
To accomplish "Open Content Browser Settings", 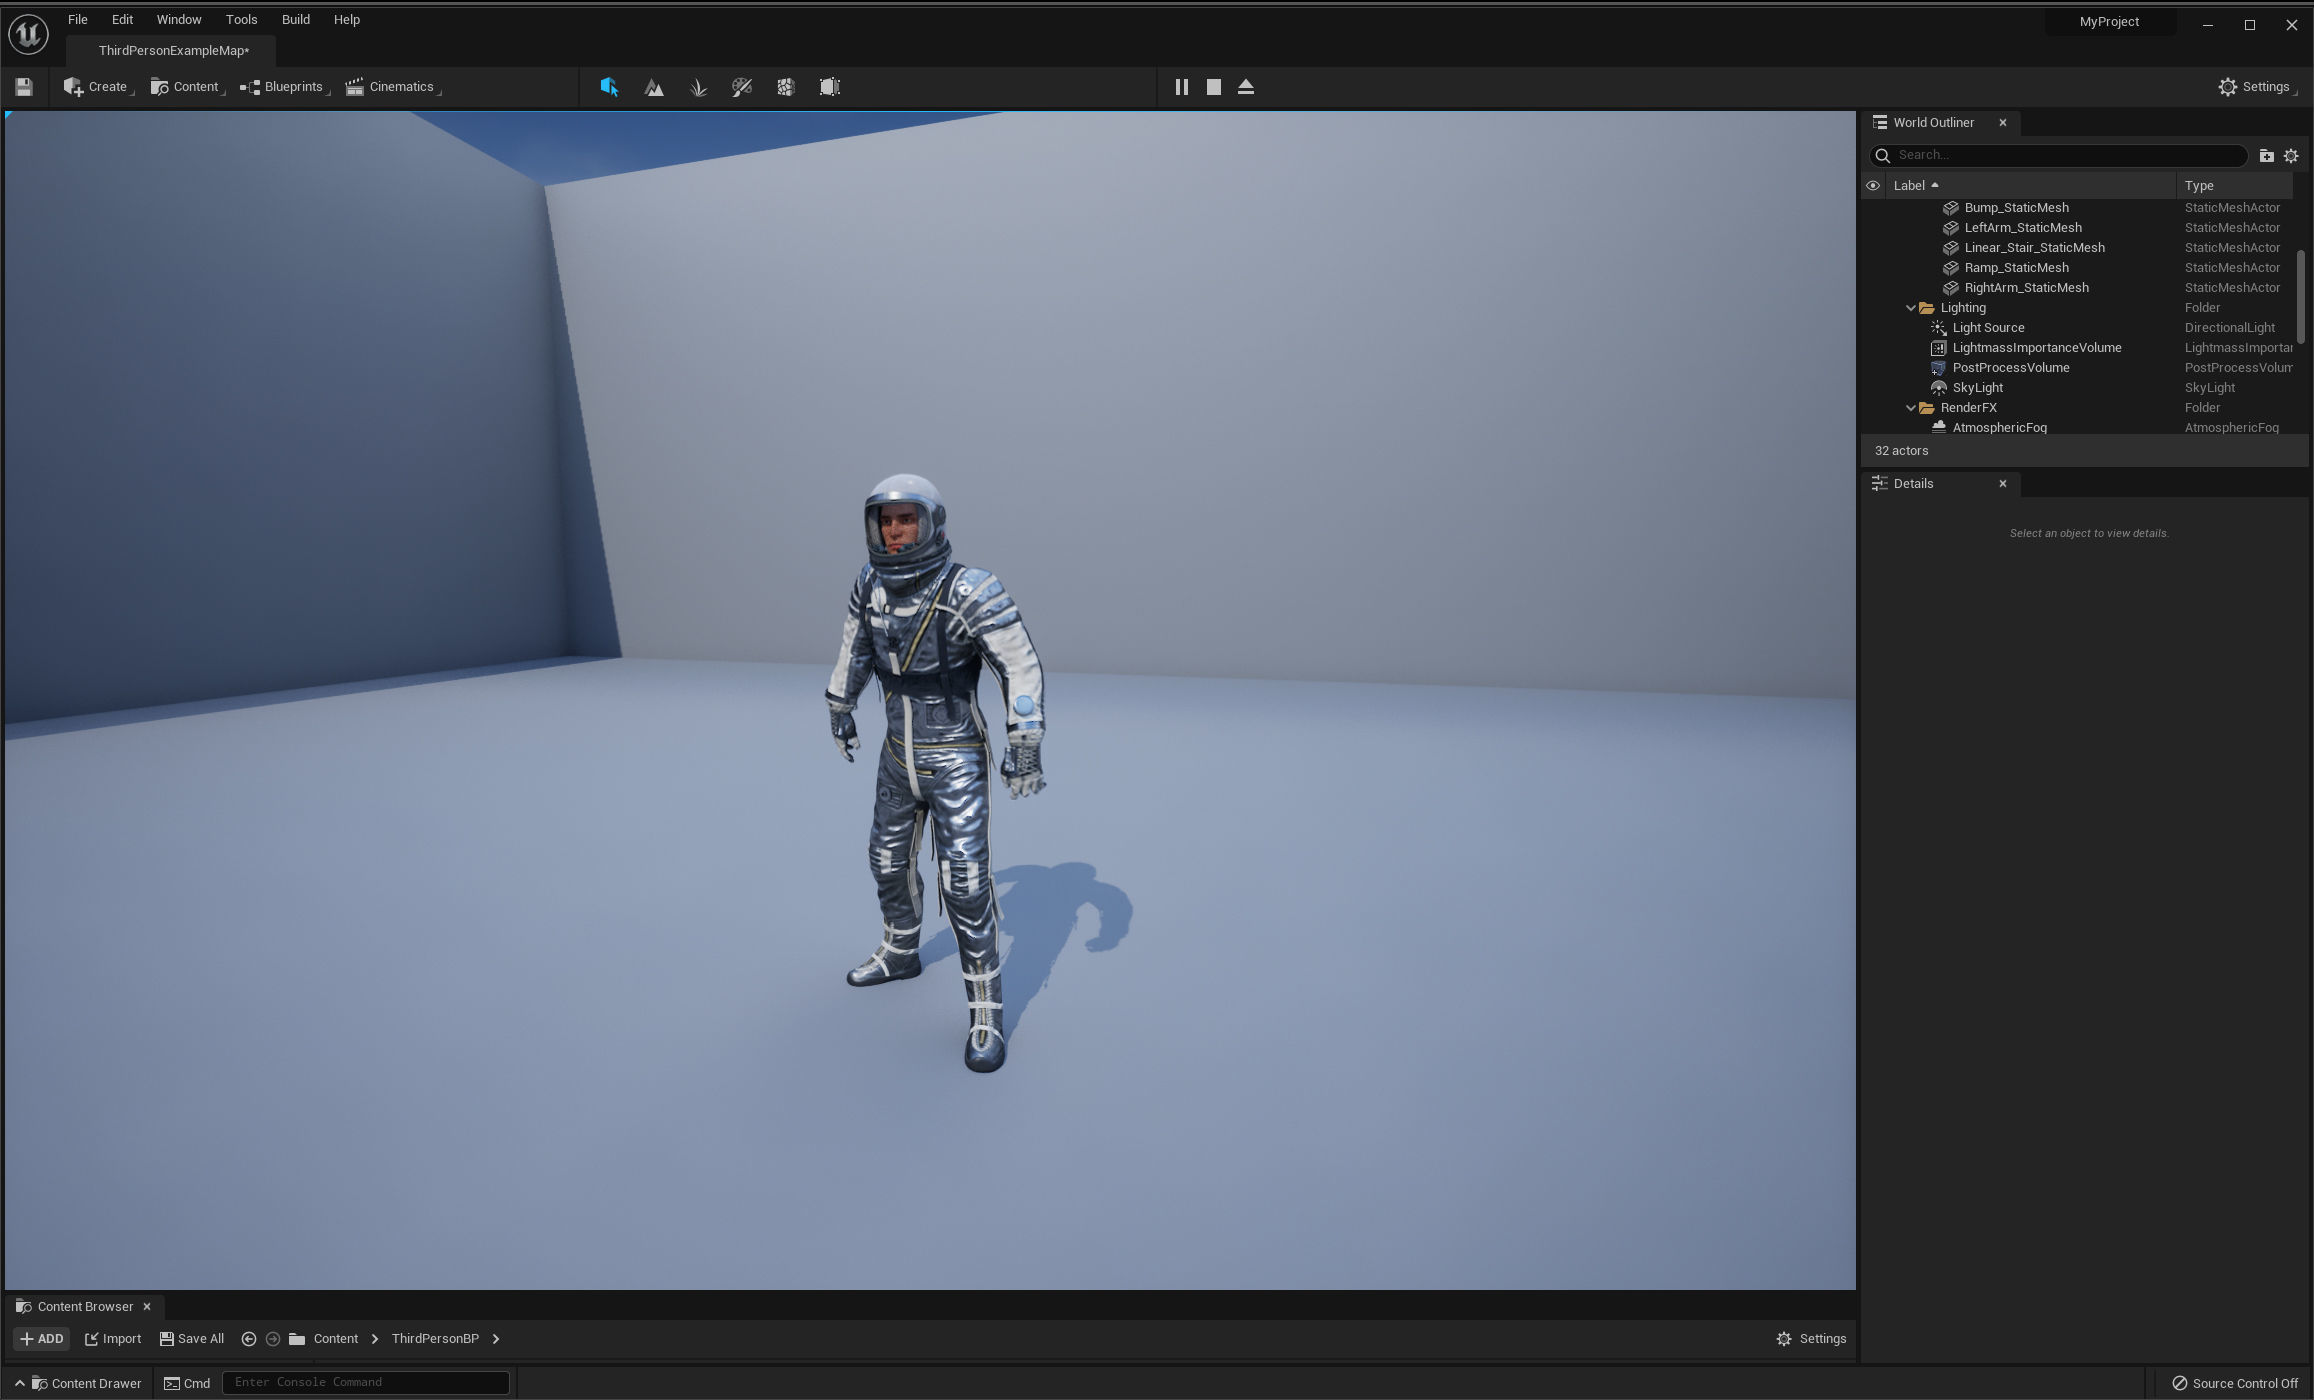I will (1811, 1339).
